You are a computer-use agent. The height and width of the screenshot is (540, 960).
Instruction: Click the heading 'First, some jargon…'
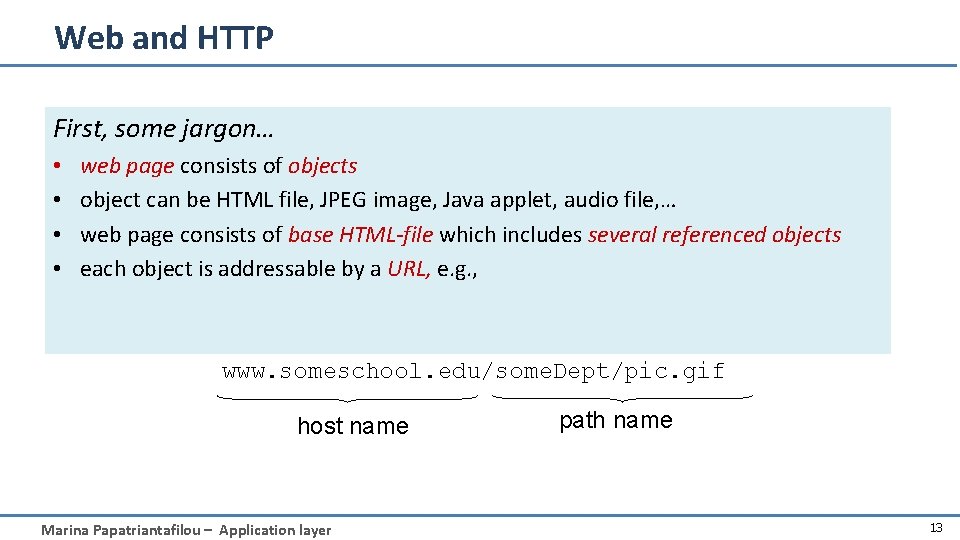(x=163, y=129)
